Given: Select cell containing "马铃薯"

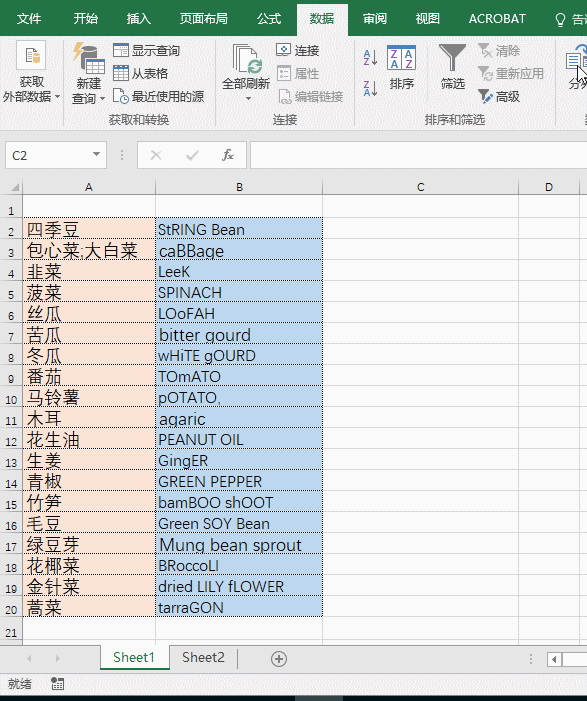Looking at the screenshot, I should click(89, 397).
